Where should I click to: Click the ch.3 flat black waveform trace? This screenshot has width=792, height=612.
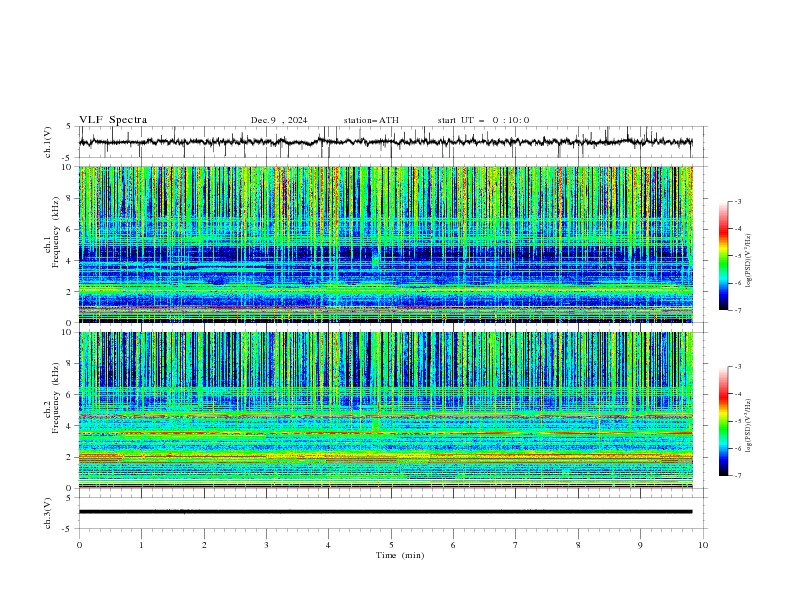385,512
